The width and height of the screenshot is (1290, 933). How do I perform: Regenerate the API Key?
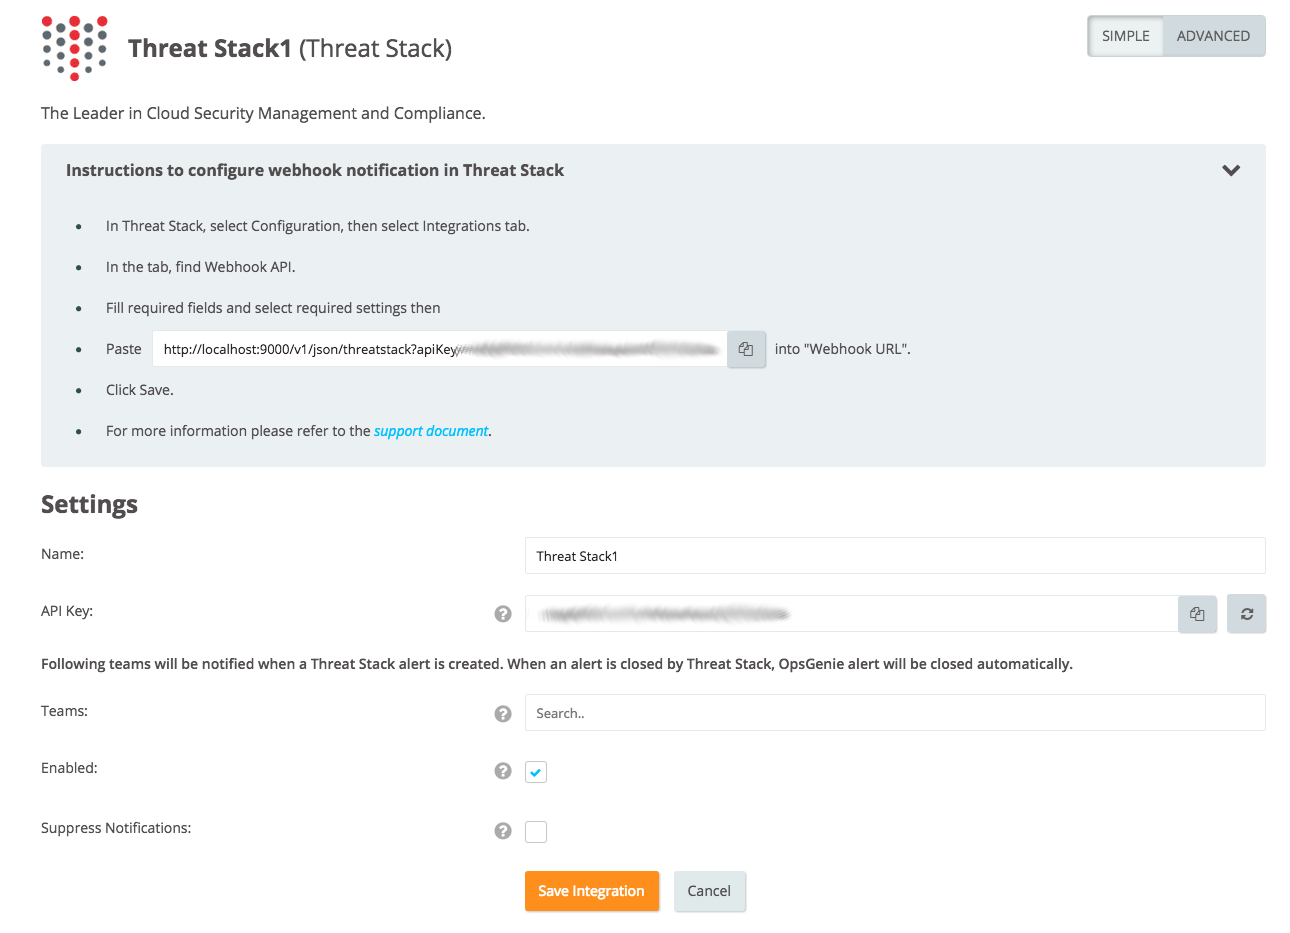[1247, 614]
